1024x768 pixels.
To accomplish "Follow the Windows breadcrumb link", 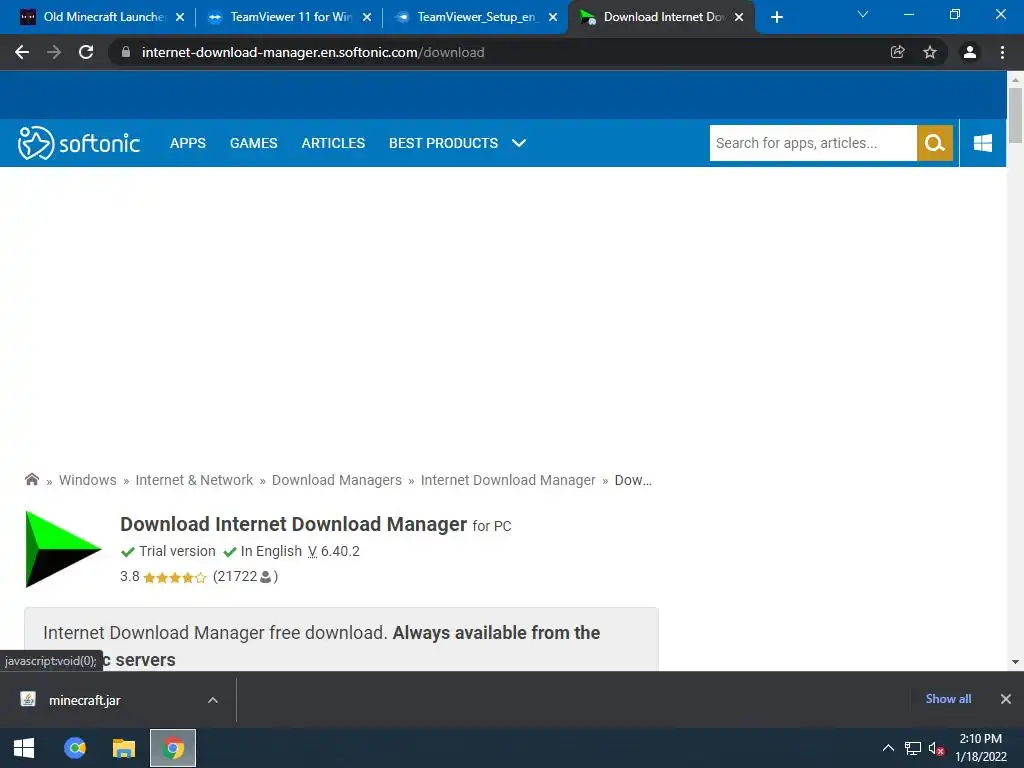I will (x=88, y=480).
